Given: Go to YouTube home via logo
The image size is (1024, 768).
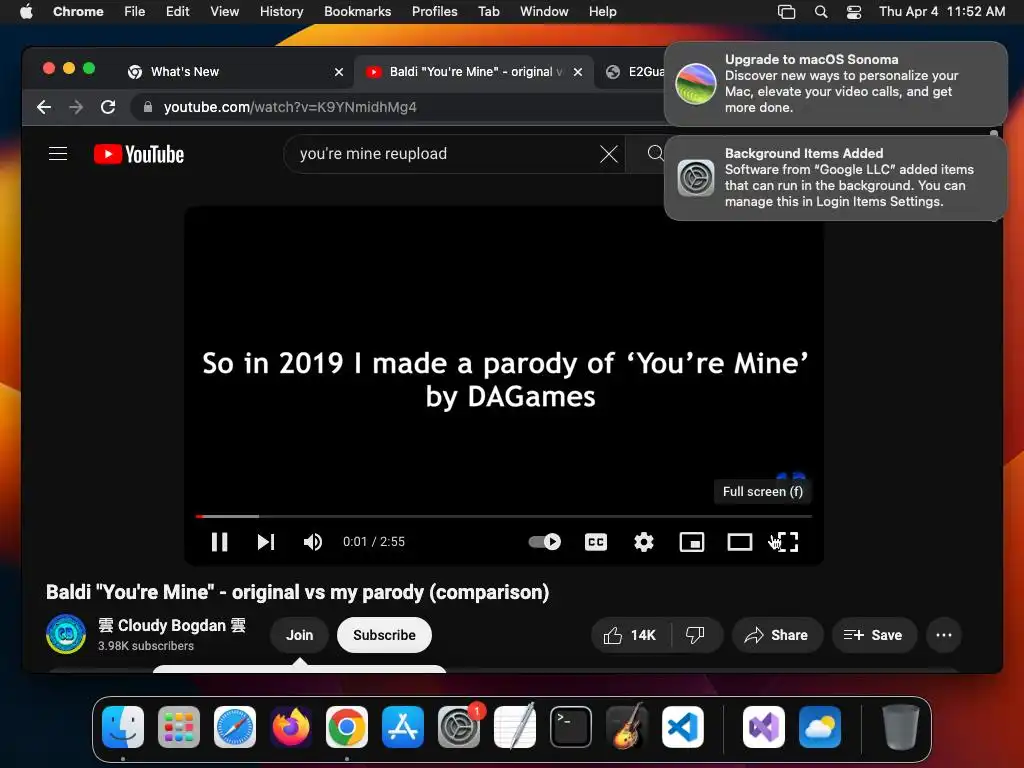Looking at the screenshot, I should pyautogui.click(x=139, y=154).
